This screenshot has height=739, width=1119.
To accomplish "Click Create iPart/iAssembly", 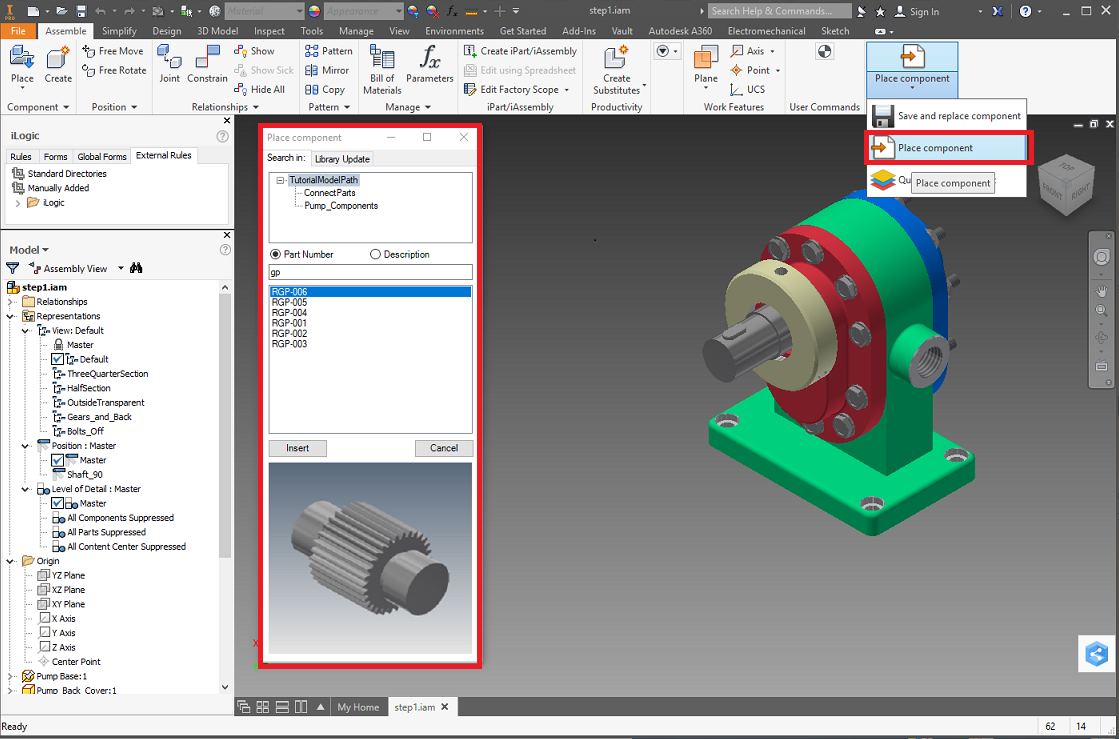I will (x=520, y=51).
